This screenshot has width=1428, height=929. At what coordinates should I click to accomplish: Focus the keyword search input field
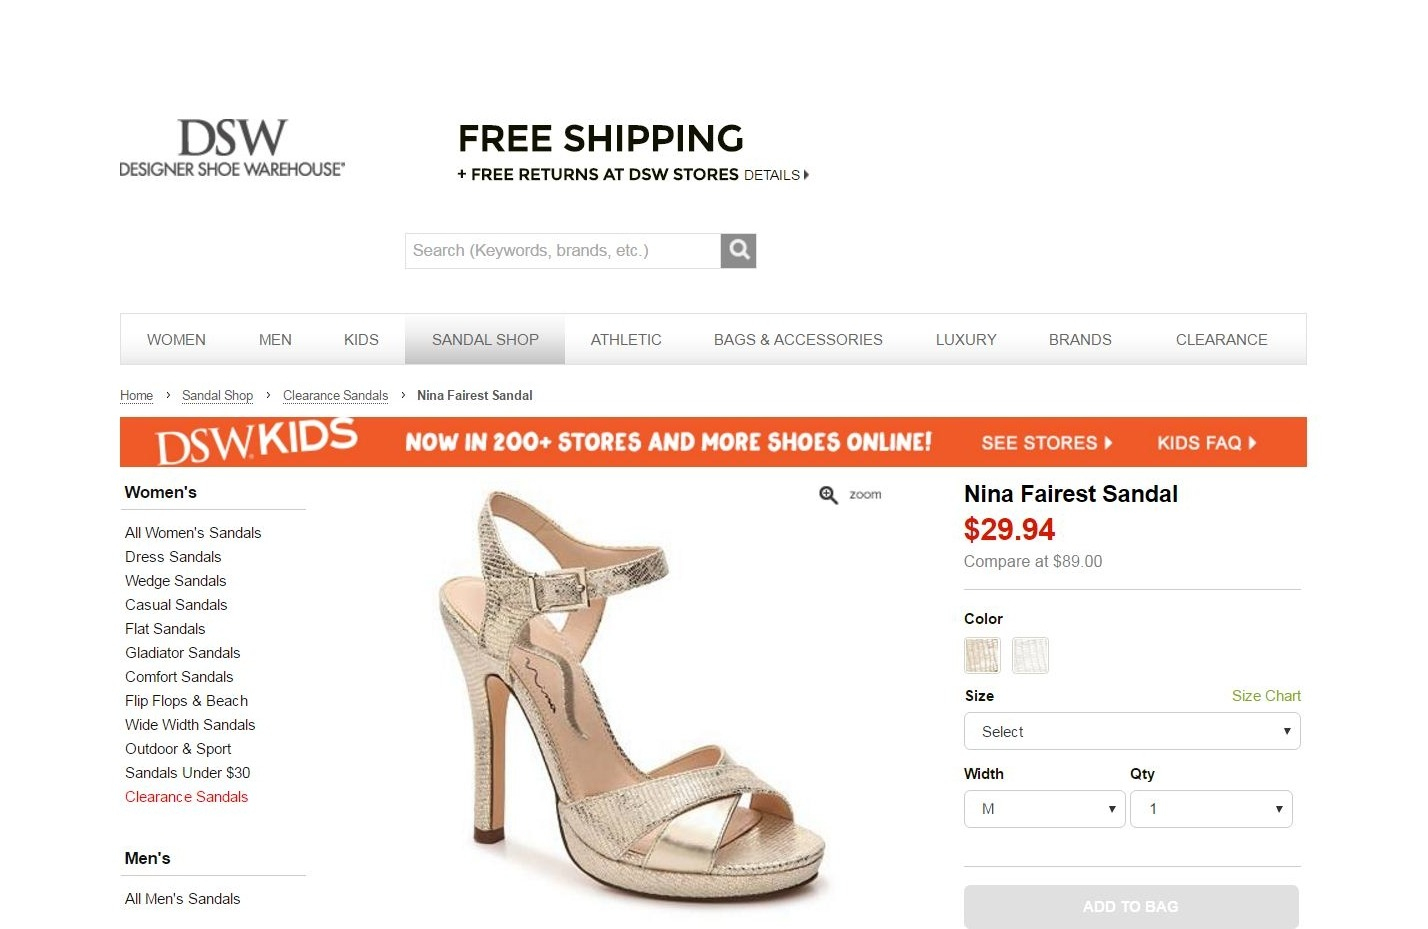pyautogui.click(x=563, y=251)
